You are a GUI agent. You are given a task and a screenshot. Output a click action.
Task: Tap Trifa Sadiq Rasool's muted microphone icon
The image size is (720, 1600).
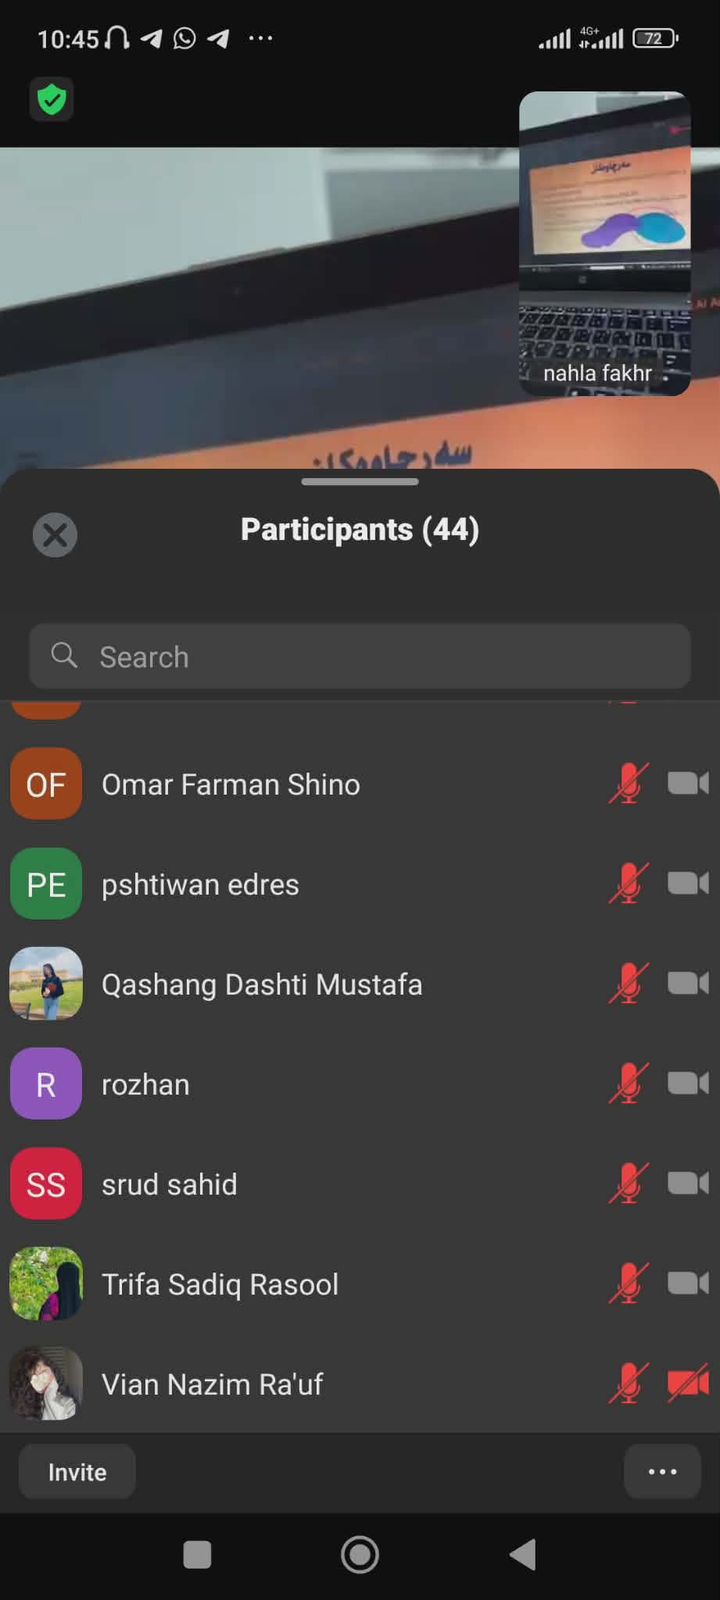628,1284
